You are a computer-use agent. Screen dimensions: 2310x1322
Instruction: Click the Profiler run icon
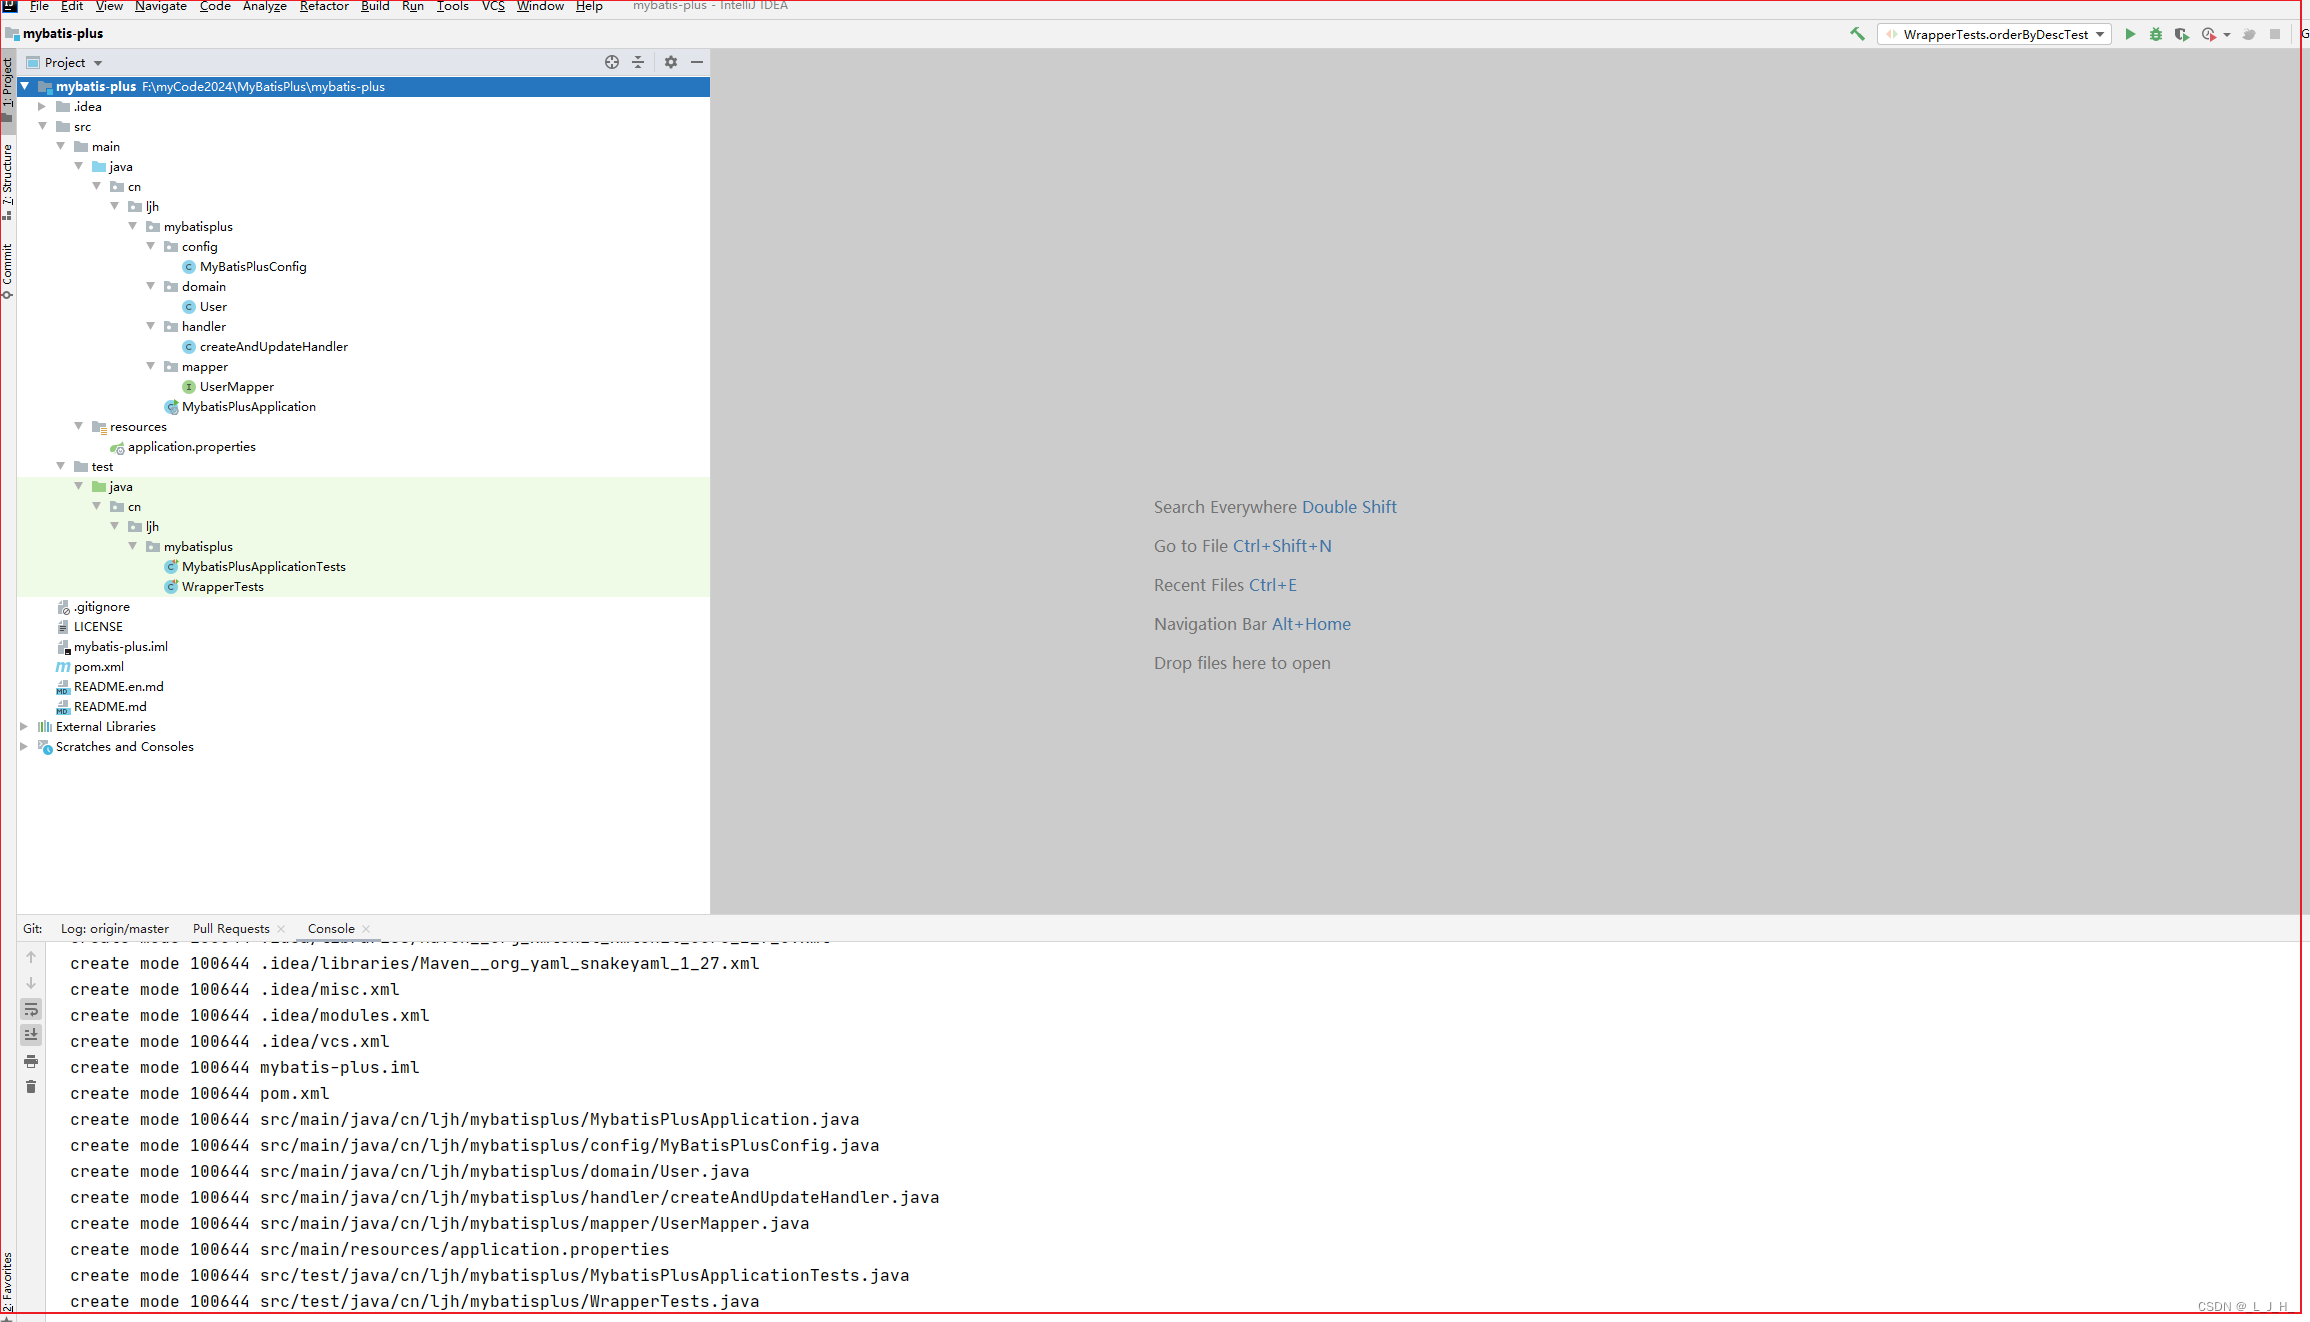[2209, 34]
